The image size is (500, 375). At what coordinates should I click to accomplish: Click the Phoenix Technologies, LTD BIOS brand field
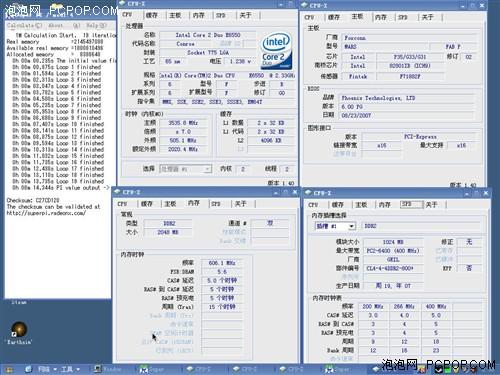tap(407, 98)
